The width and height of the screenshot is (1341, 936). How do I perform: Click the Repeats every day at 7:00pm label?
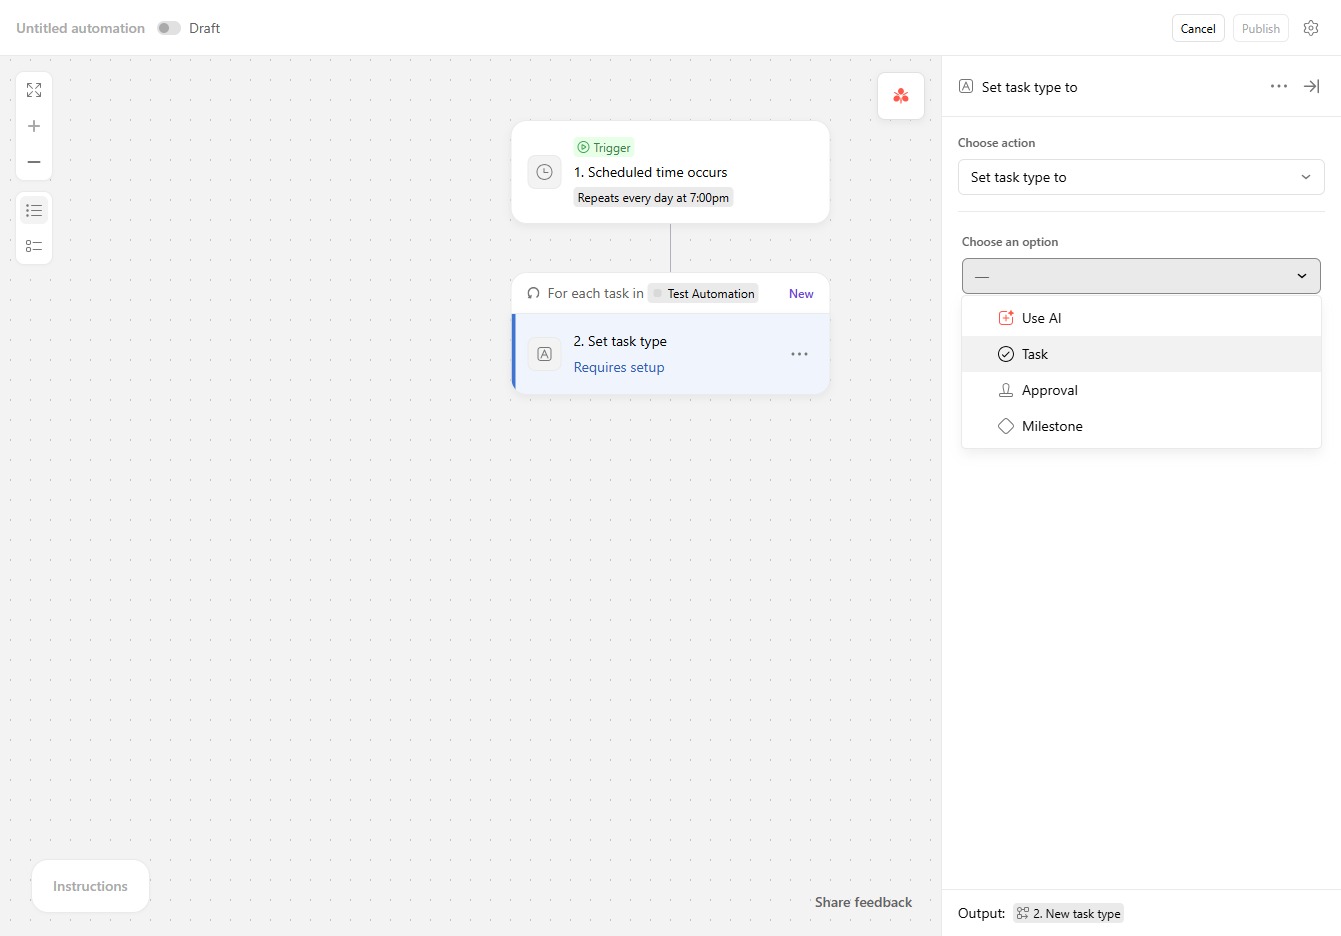click(x=653, y=198)
